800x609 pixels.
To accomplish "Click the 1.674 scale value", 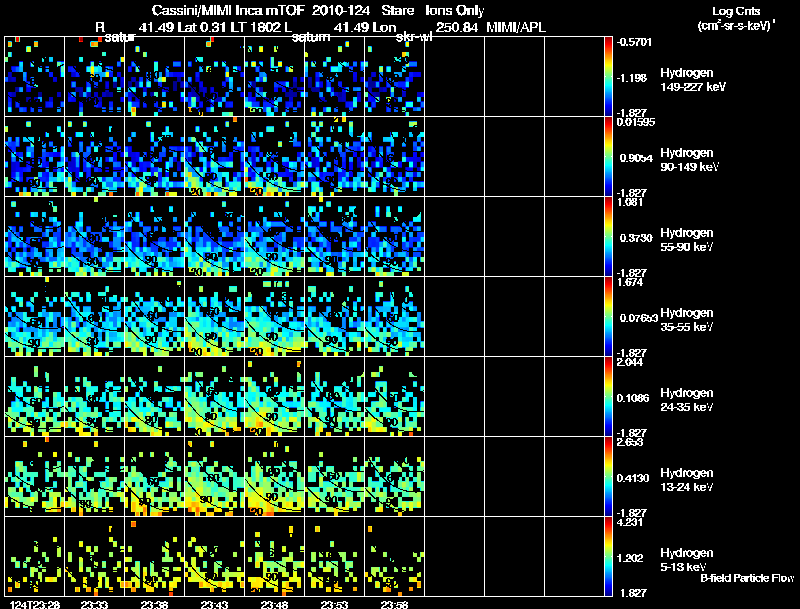I will click(630, 282).
